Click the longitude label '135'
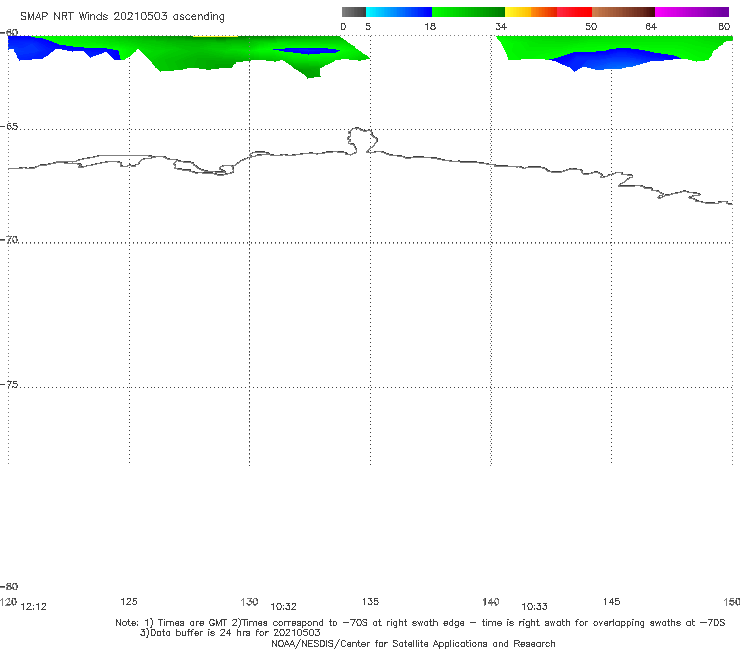 [370, 601]
